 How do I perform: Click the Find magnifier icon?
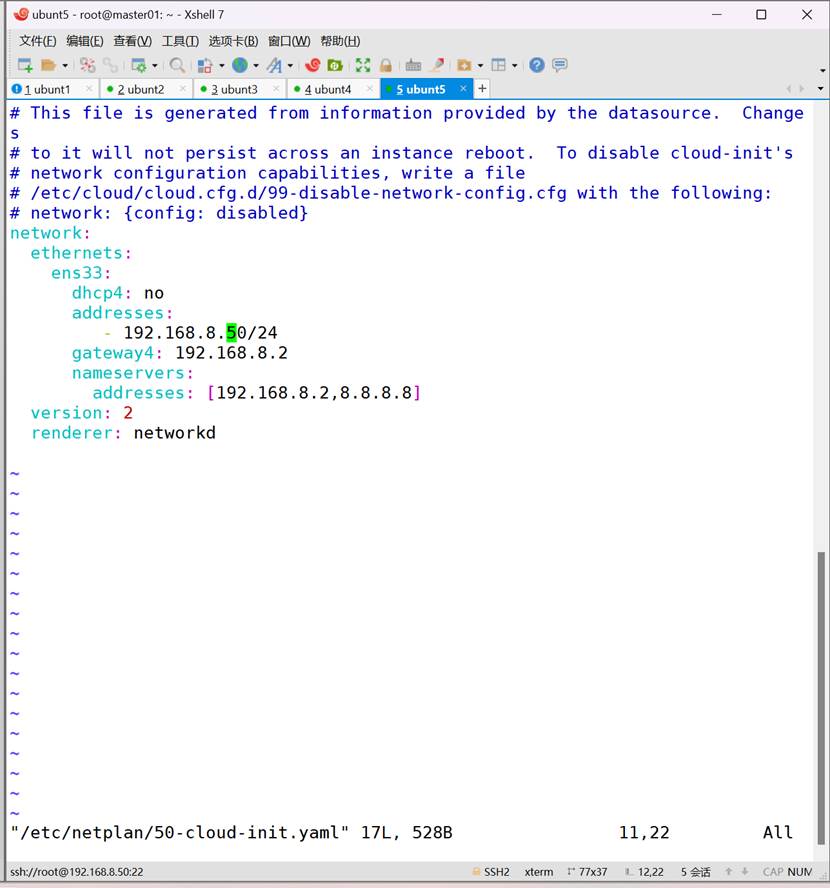[x=177, y=65]
